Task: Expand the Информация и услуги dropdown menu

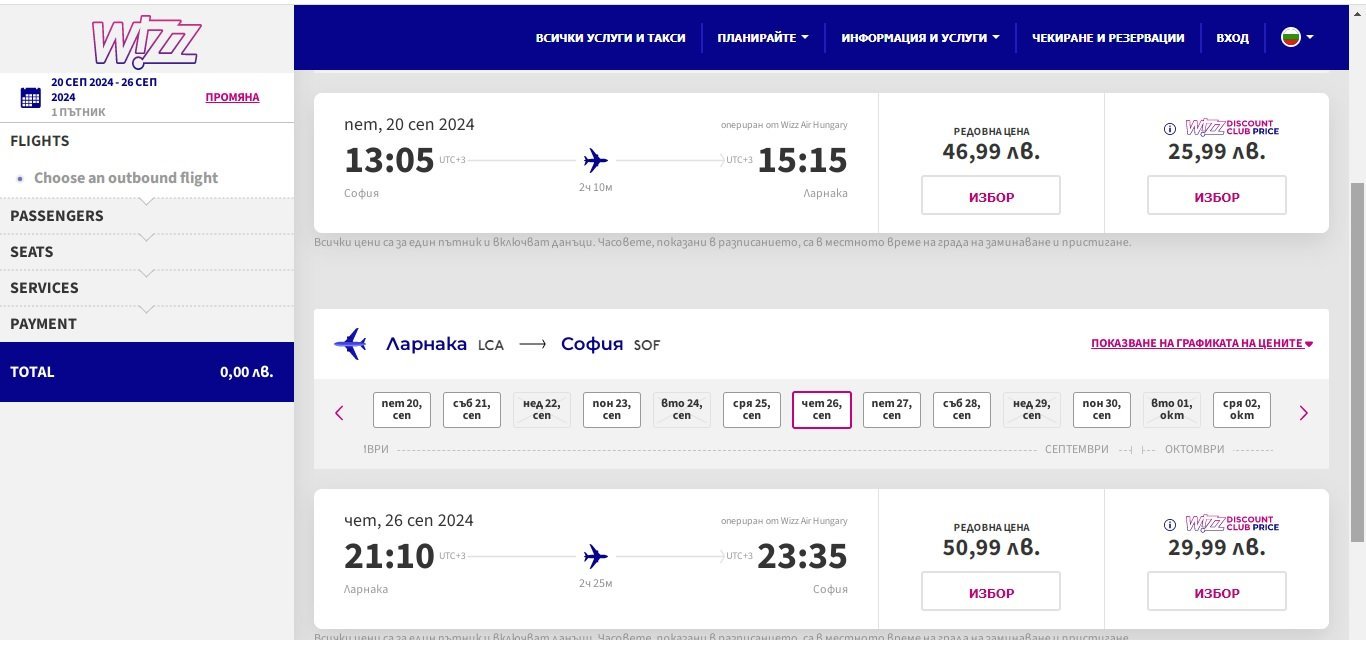Action: (x=920, y=38)
